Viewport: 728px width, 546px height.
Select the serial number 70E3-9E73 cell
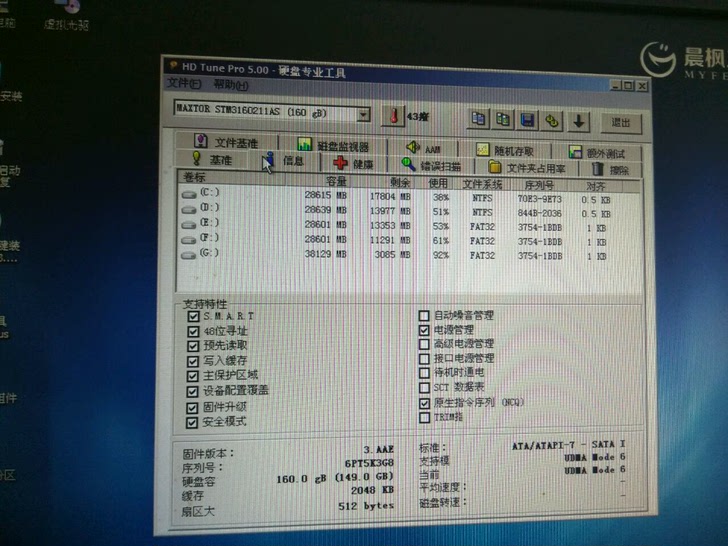click(540, 199)
